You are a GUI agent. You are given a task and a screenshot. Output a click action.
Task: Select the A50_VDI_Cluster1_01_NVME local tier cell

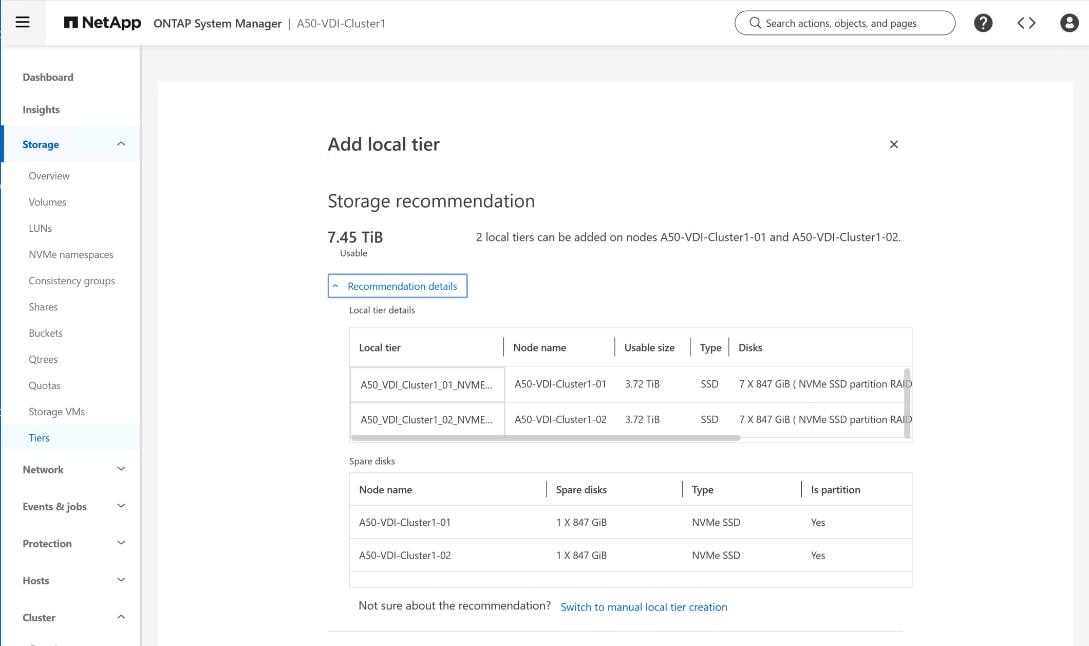[x=427, y=385]
